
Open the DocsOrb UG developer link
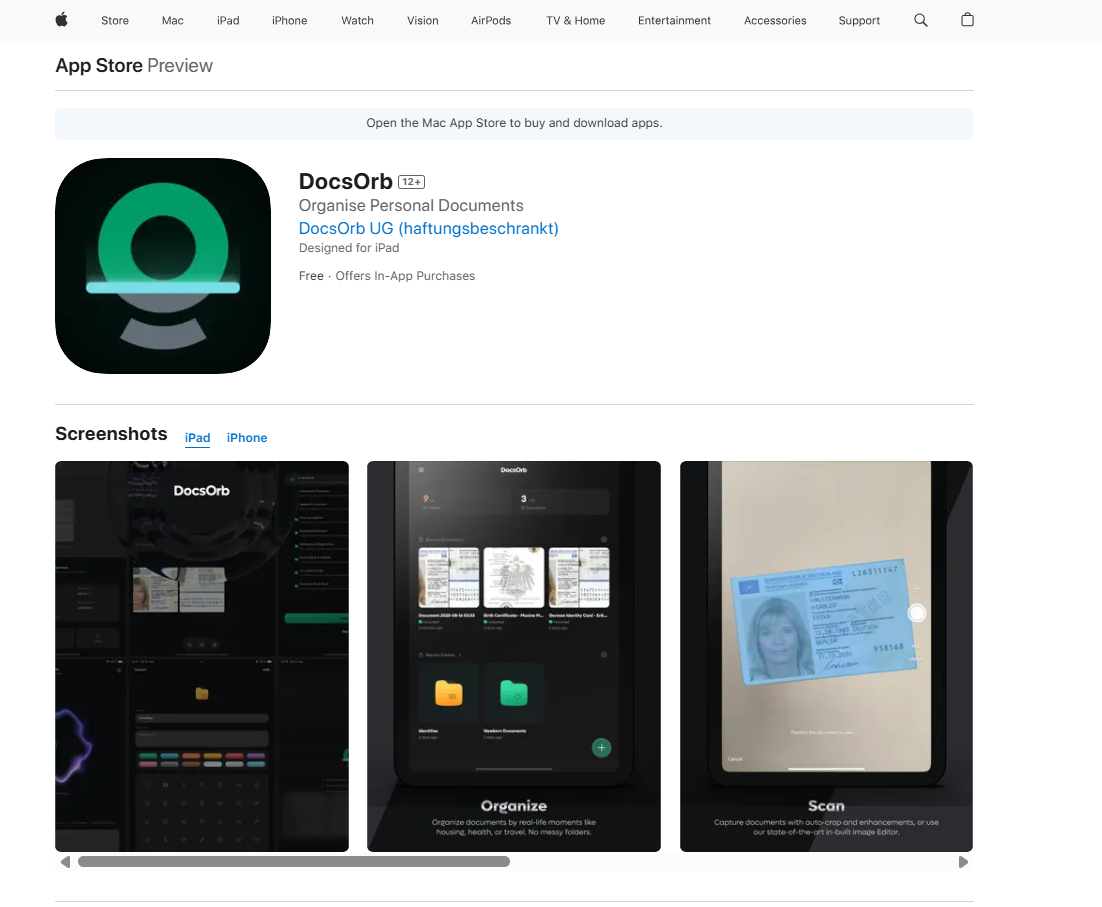[x=428, y=228]
